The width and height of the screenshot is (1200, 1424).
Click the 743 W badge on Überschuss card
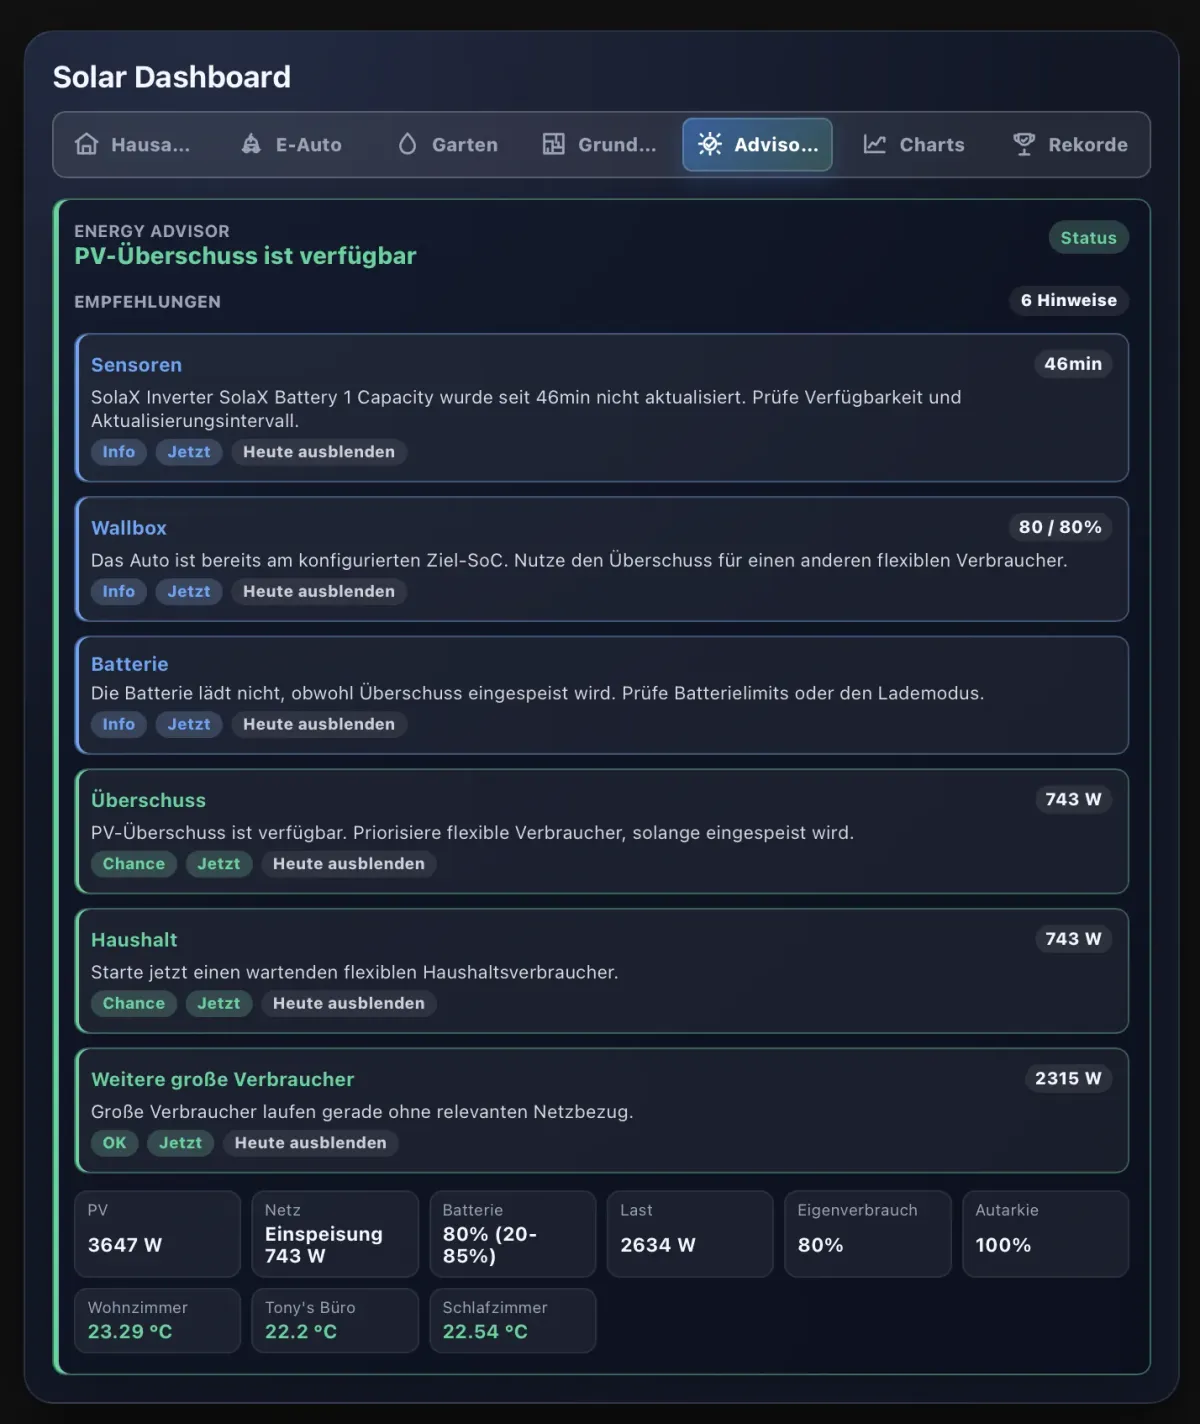1073,799
